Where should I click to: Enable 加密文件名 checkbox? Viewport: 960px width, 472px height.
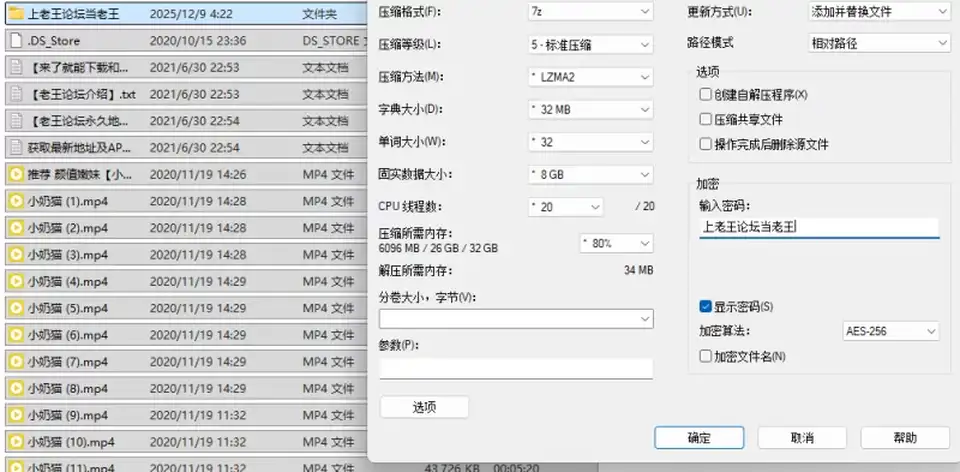[x=705, y=356]
